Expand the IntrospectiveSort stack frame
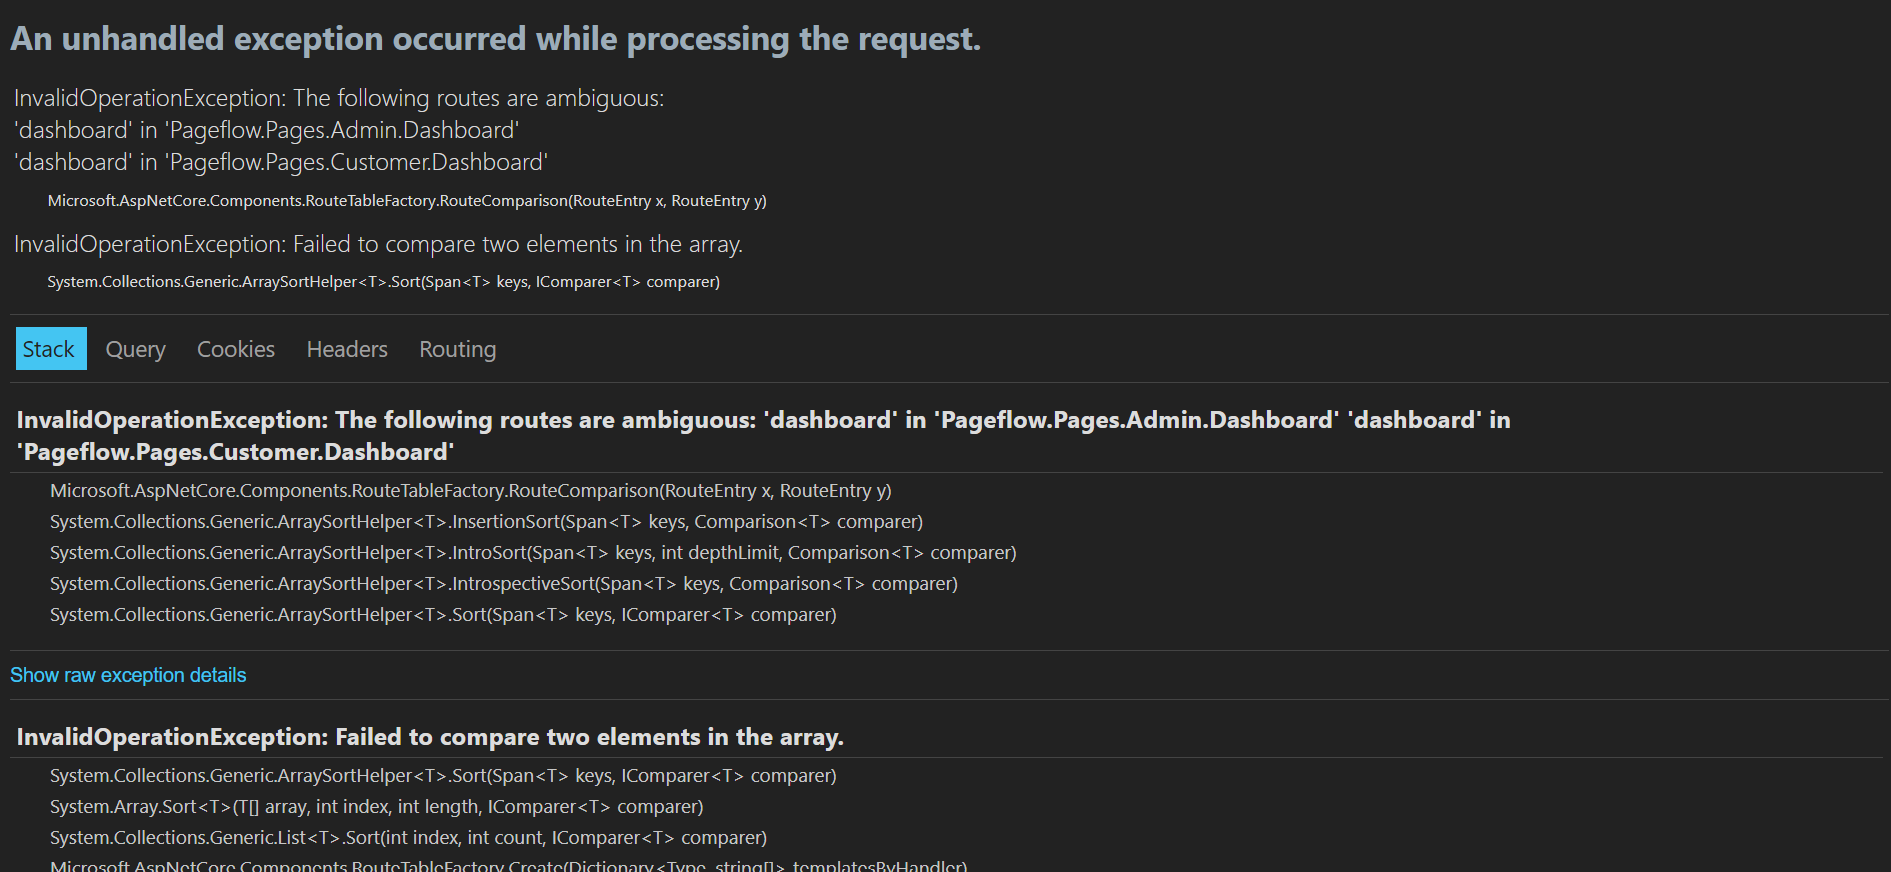Image resolution: width=1891 pixels, height=872 pixels. click(x=503, y=583)
